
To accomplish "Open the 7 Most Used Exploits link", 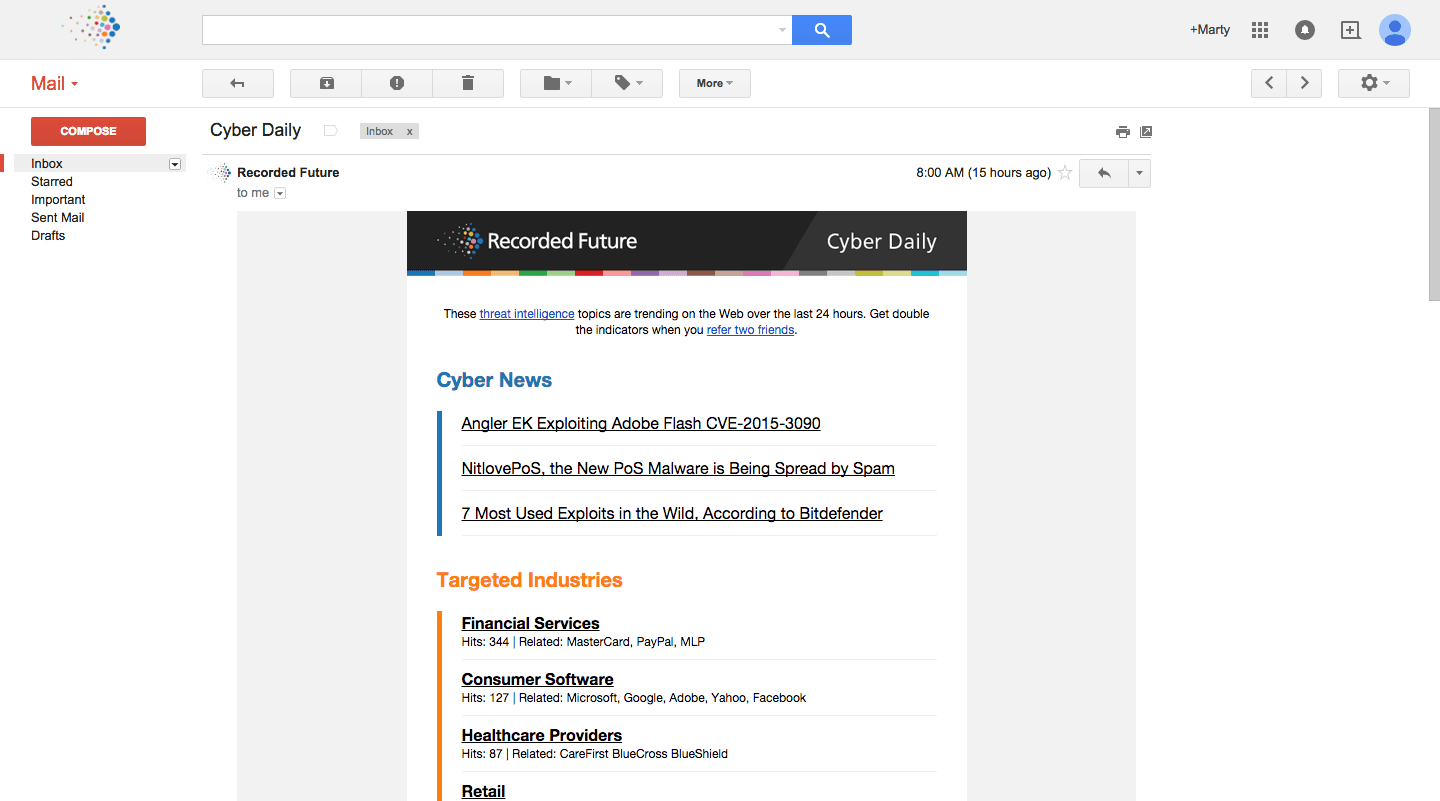I will click(x=672, y=513).
